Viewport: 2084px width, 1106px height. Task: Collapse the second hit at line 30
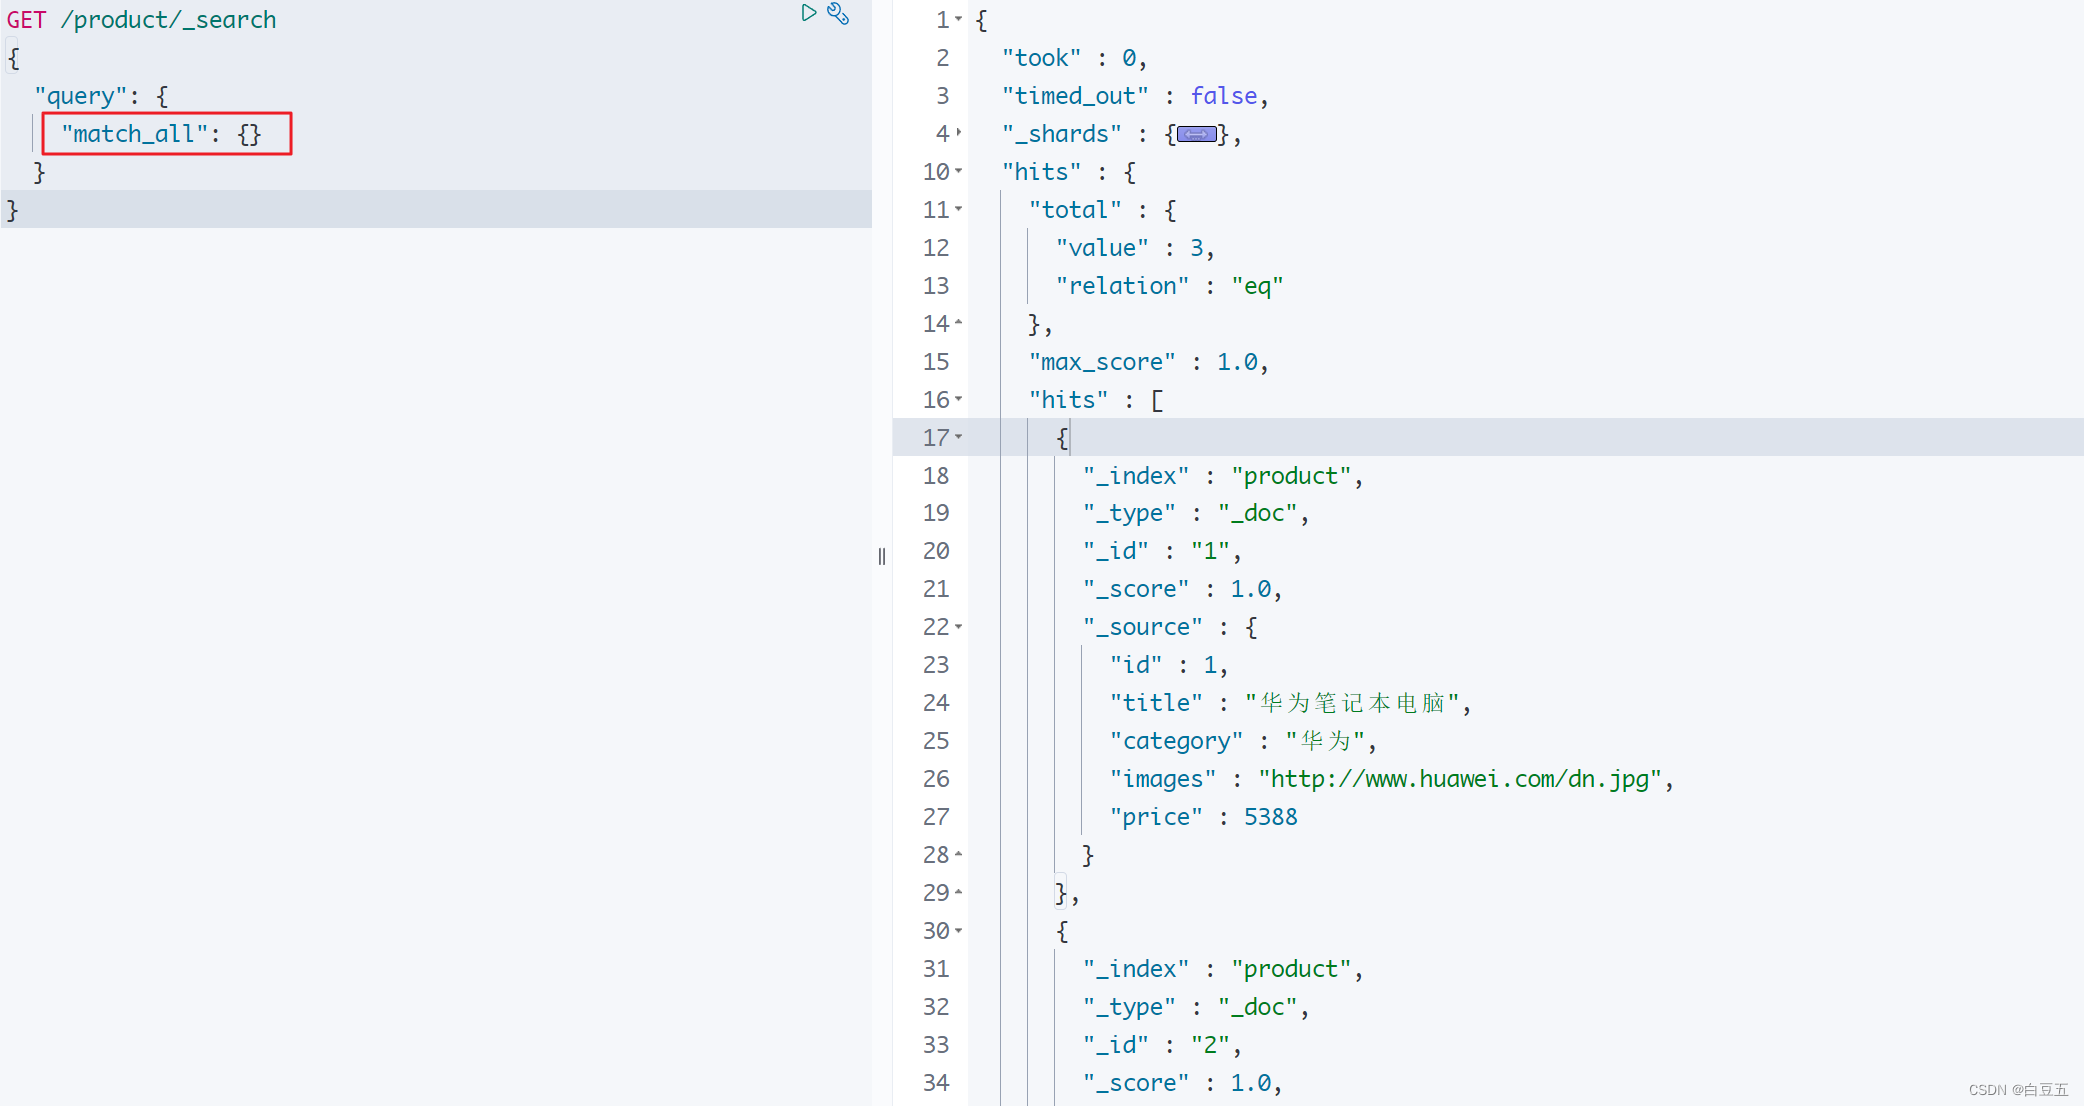tap(959, 931)
